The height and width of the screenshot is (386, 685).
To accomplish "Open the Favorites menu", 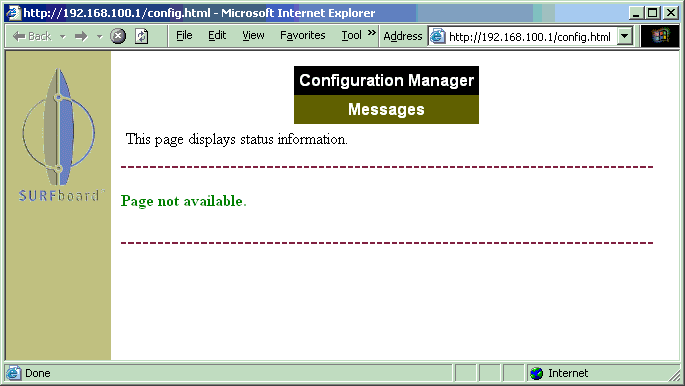I will point(303,35).
